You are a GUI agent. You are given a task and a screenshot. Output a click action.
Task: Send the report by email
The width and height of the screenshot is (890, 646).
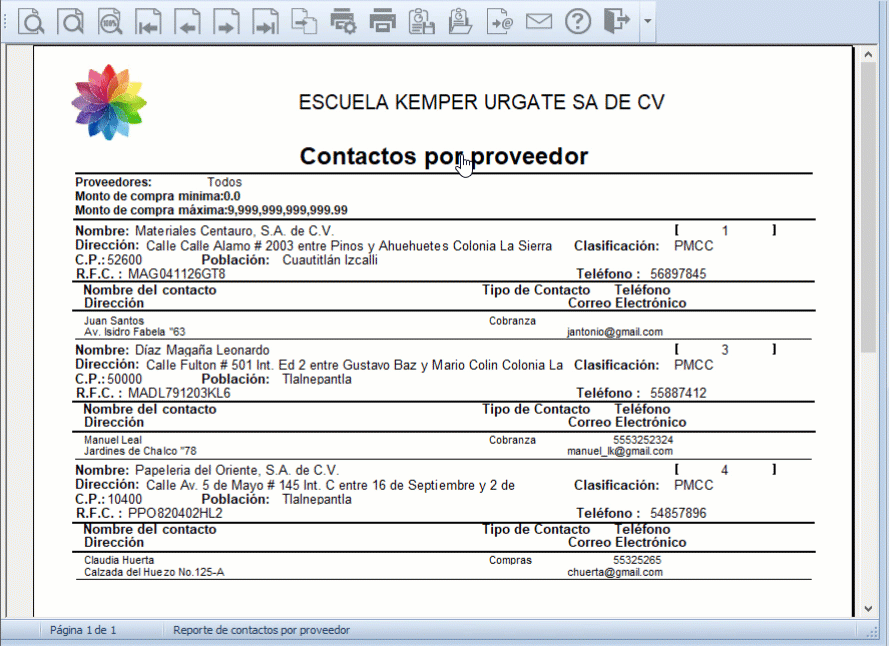point(539,21)
